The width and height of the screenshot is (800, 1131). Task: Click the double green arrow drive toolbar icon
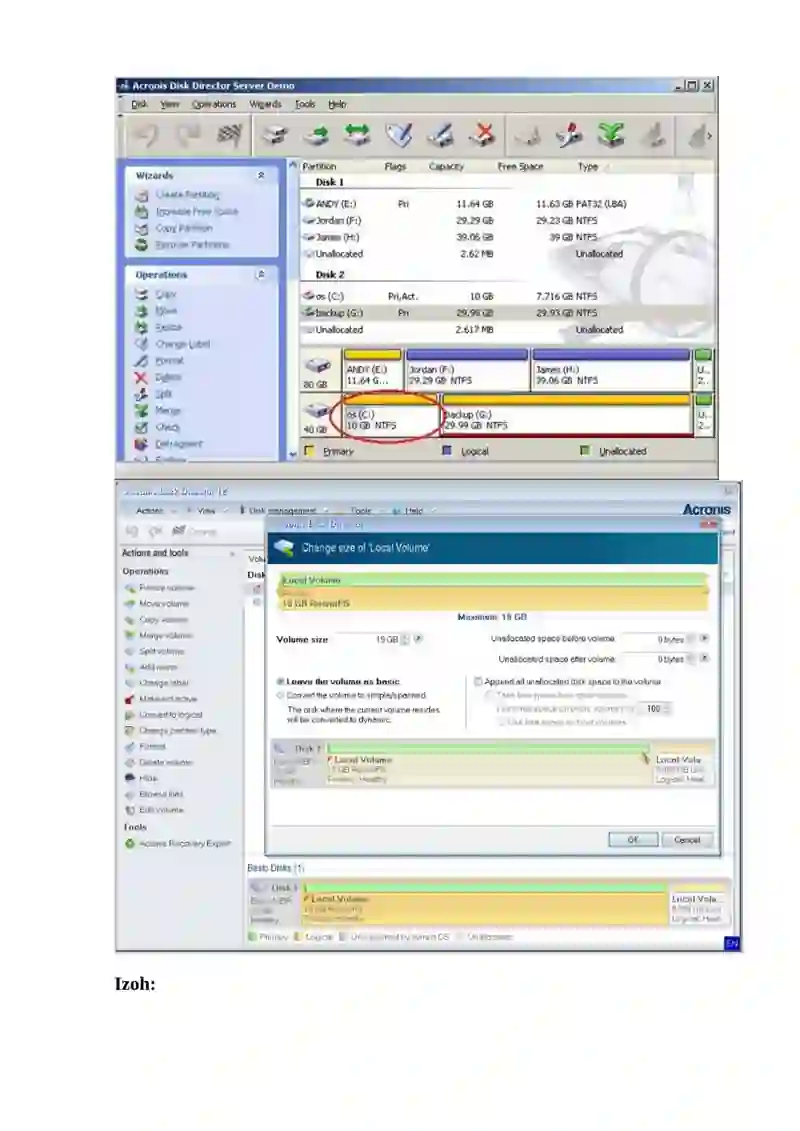coord(356,136)
